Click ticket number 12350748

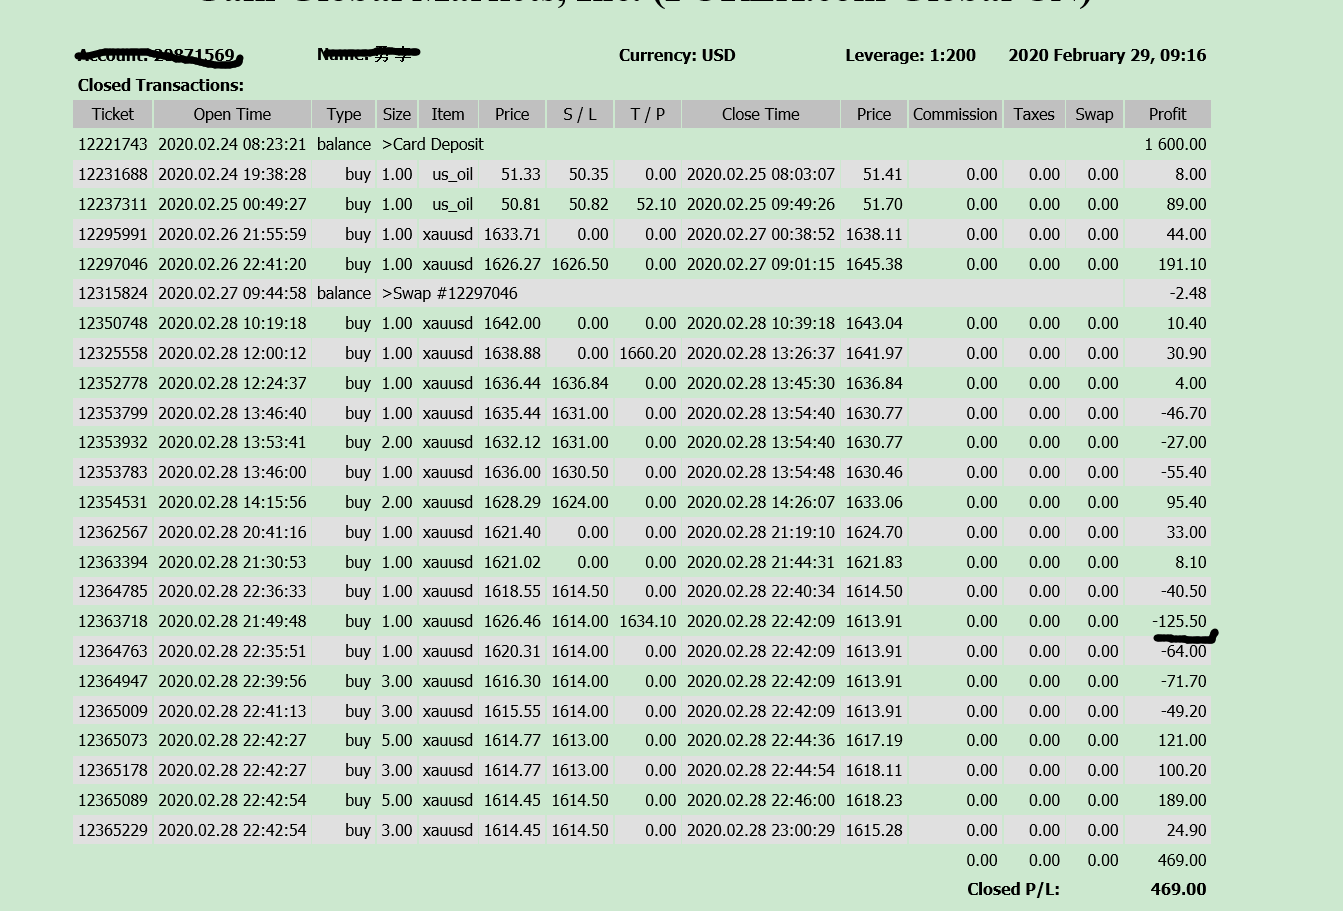[113, 323]
